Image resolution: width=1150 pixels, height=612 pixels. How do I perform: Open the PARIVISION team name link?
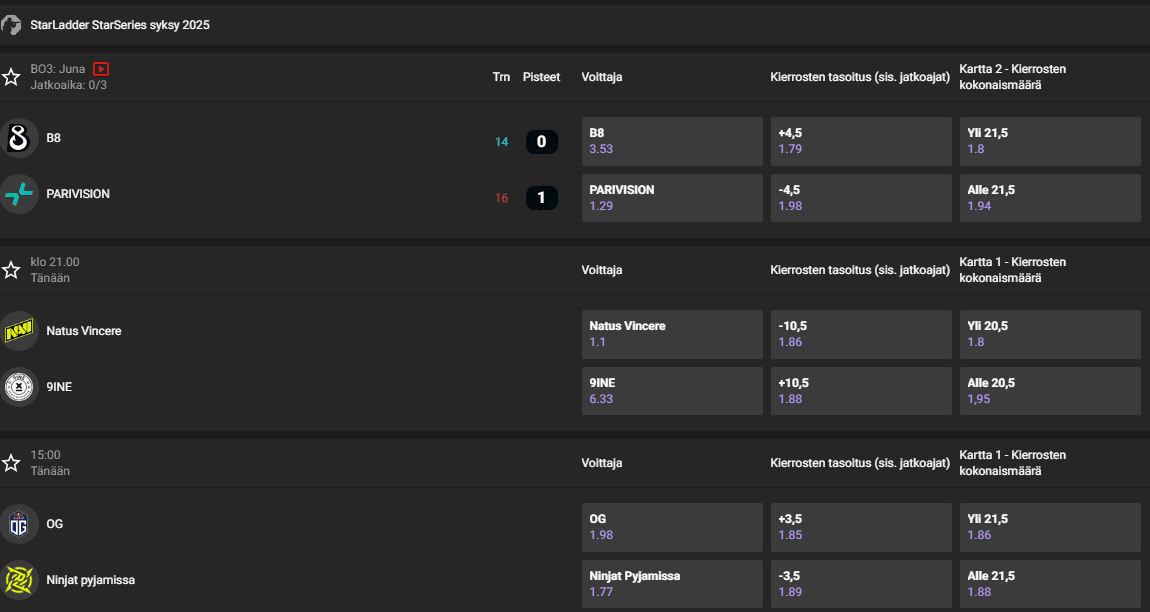[x=78, y=194]
